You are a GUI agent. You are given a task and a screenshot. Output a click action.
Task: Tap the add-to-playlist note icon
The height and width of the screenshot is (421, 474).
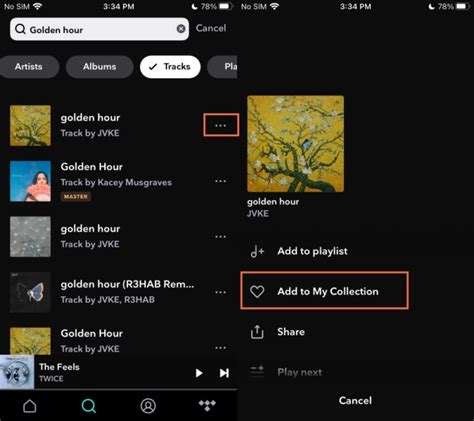tap(257, 251)
